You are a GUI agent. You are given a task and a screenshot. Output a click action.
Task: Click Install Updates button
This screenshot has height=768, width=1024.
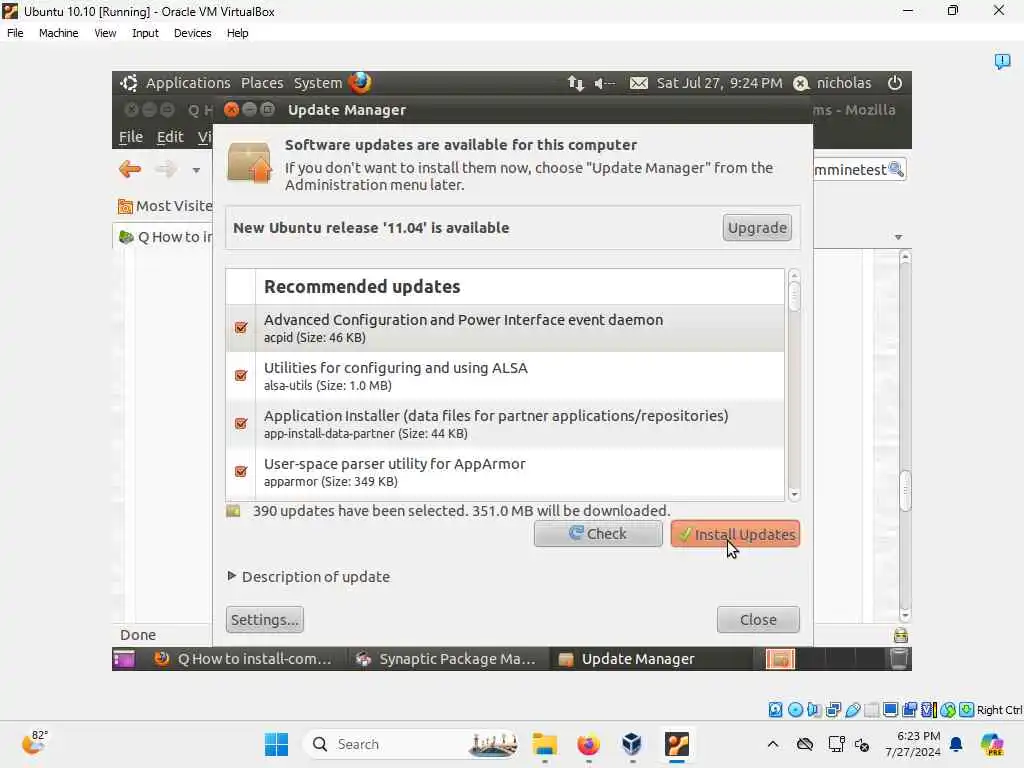click(735, 534)
